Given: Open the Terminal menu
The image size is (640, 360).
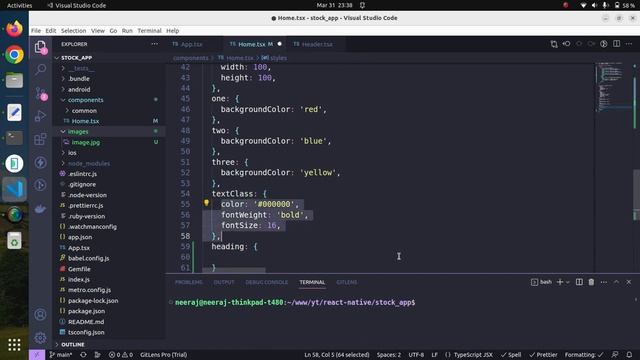Looking at the screenshot, I should (149, 31).
